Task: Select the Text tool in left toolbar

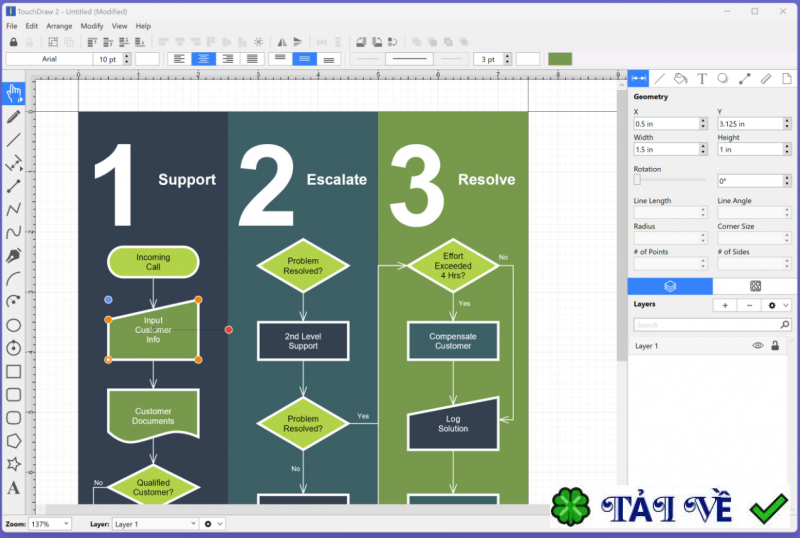Action: tap(14, 488)
